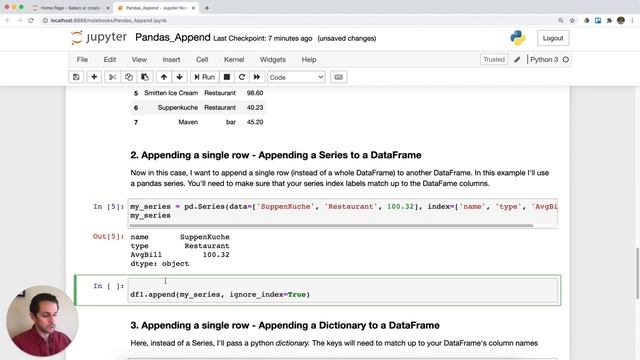Move selected cell up arrow
Viewport: 640px width, 360px height.
tap(164, 77)
